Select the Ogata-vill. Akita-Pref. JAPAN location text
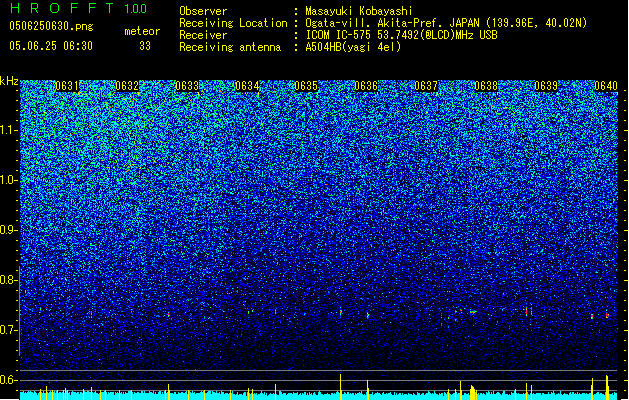 tap(446, 23)
